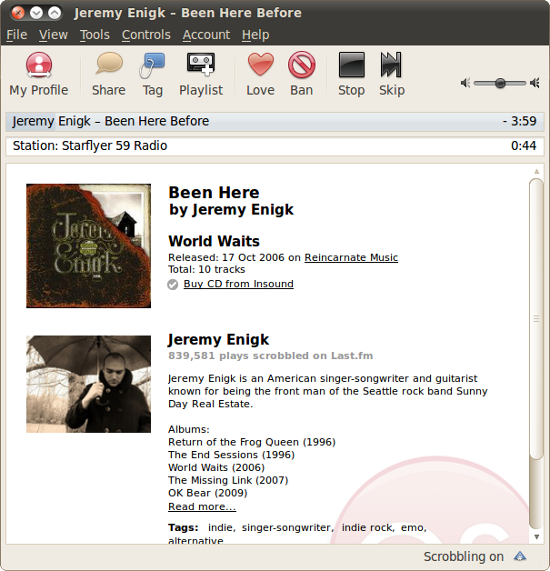
Task: Click the 'Been Here' track title heading
Action: tap(214, 192)
